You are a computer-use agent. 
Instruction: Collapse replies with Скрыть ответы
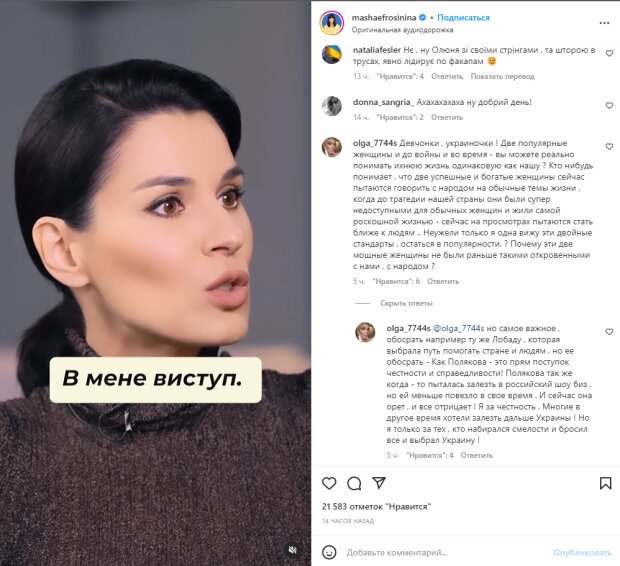pos(406,303)
